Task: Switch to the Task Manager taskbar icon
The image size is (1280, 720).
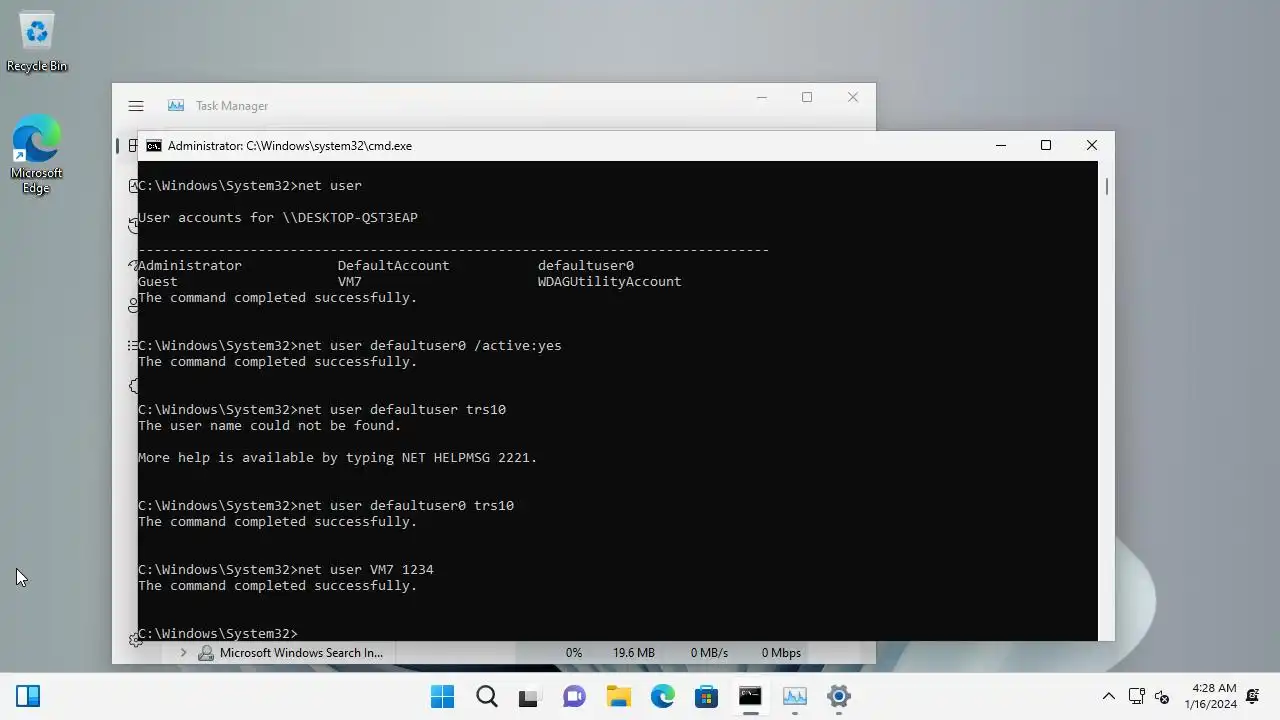Action: click(x=795, y=696)
